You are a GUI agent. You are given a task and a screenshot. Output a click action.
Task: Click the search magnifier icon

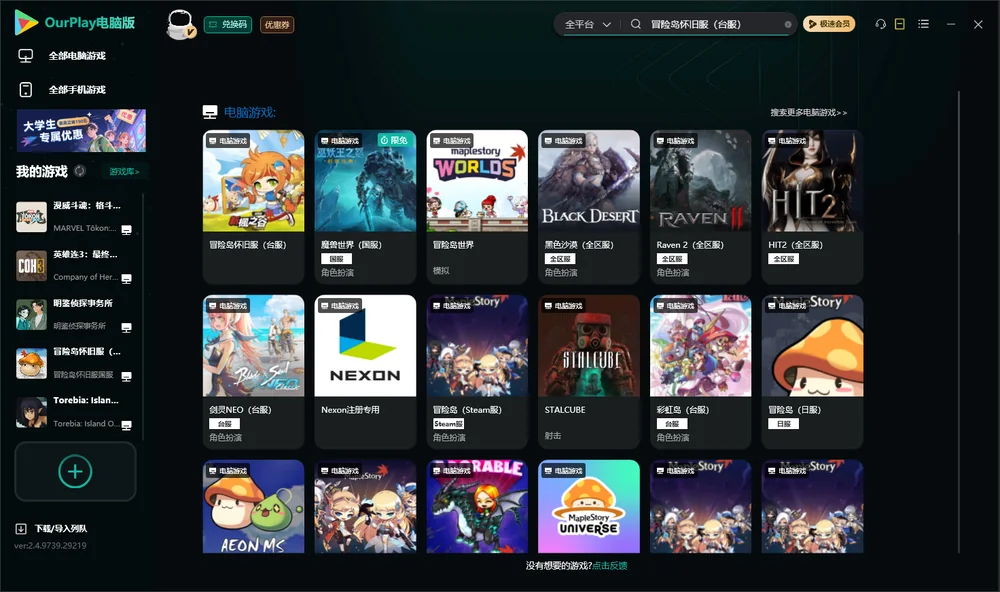pyautogui.click(x=636, y=24)
